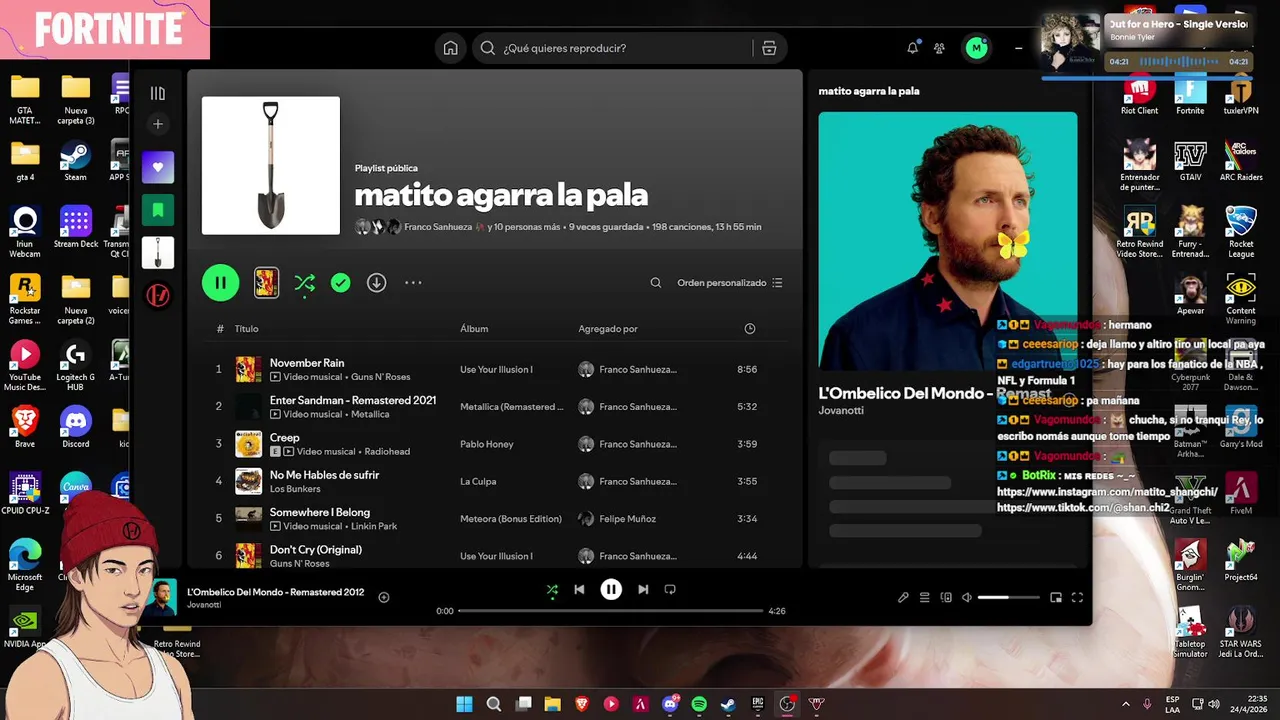Screen dimensions: 1280x720
Task: Enter fullscreen player mode
Action: click(1077, 597)
